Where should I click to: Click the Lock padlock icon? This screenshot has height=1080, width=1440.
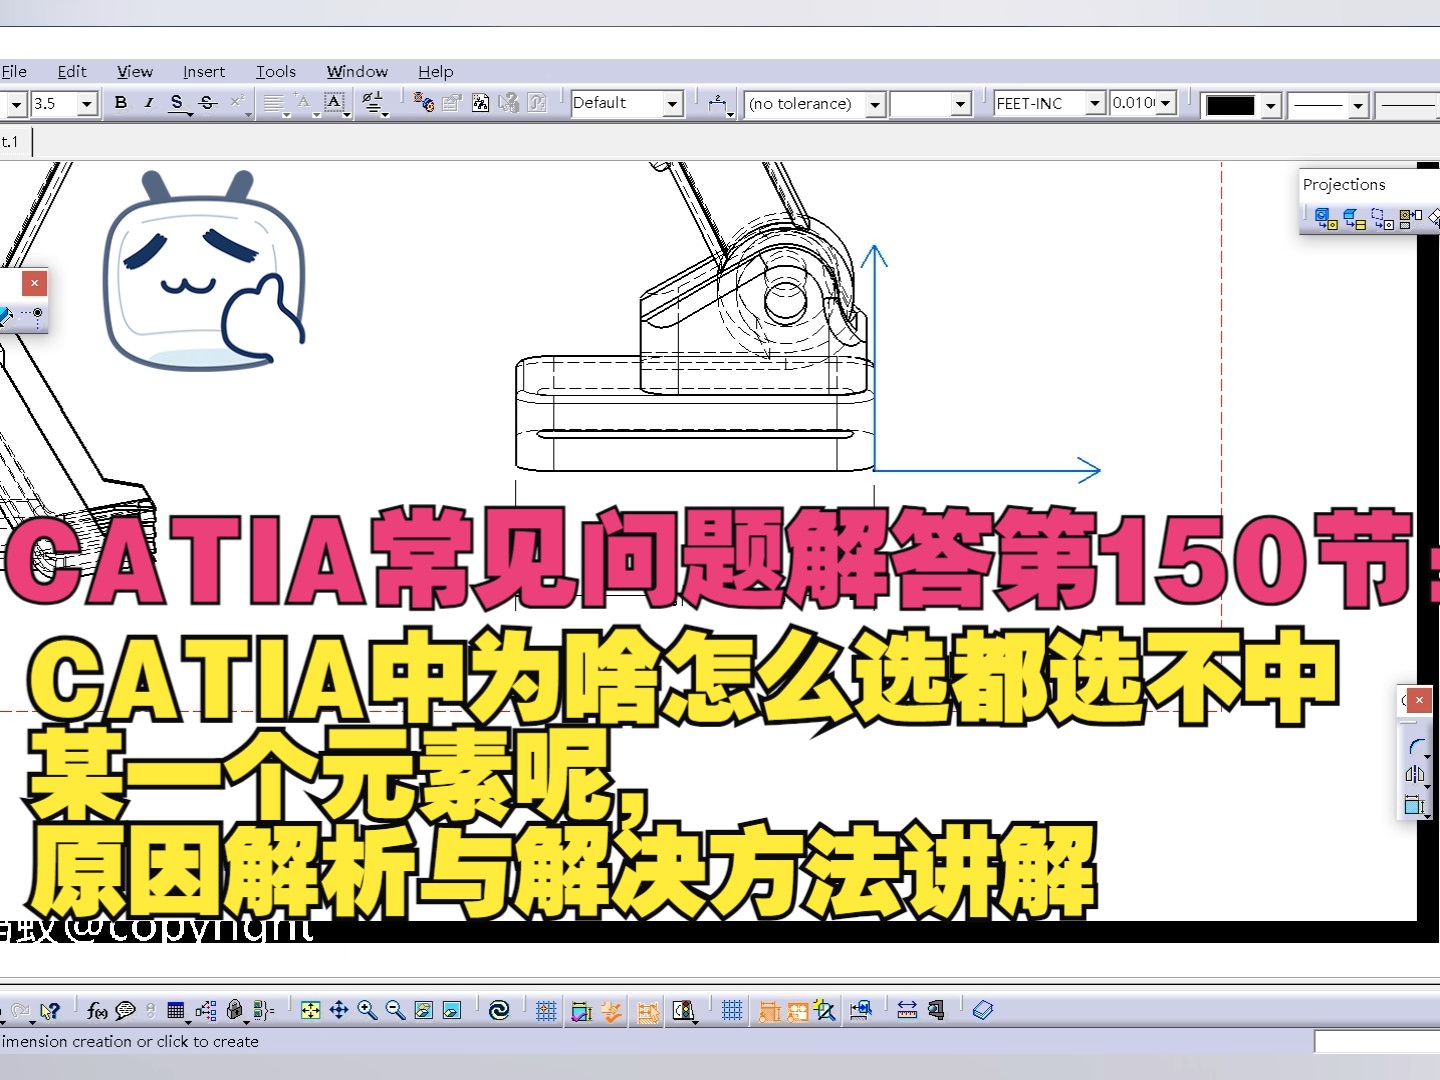pyautogui.click(x=235, y=1010)
